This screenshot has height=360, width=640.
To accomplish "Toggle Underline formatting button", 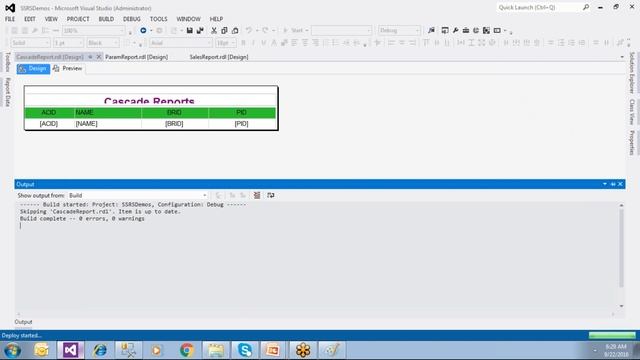I will [x=264, y=43].
